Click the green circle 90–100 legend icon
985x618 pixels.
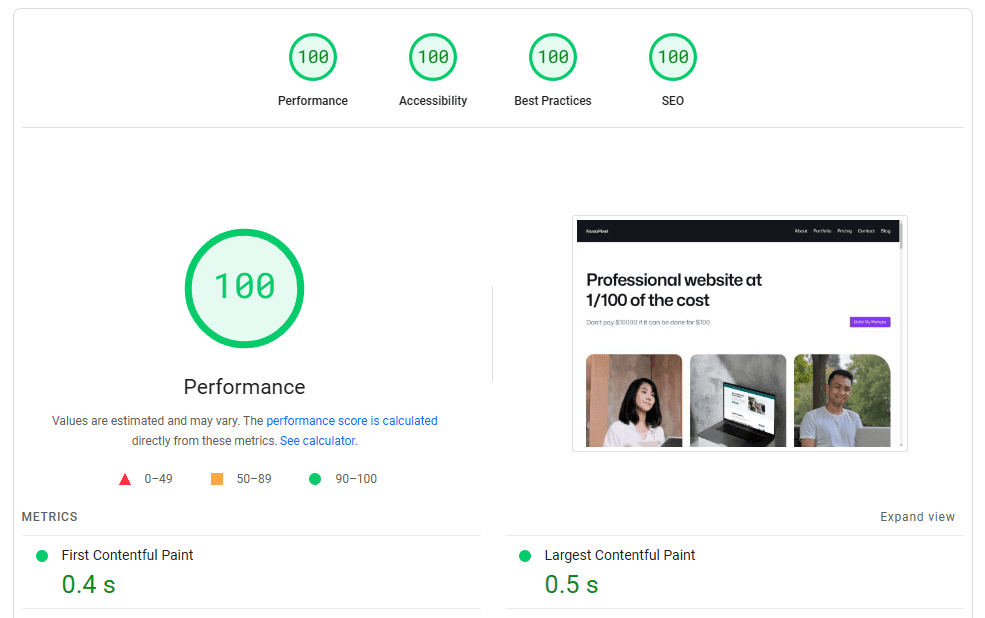coord(315,479)
